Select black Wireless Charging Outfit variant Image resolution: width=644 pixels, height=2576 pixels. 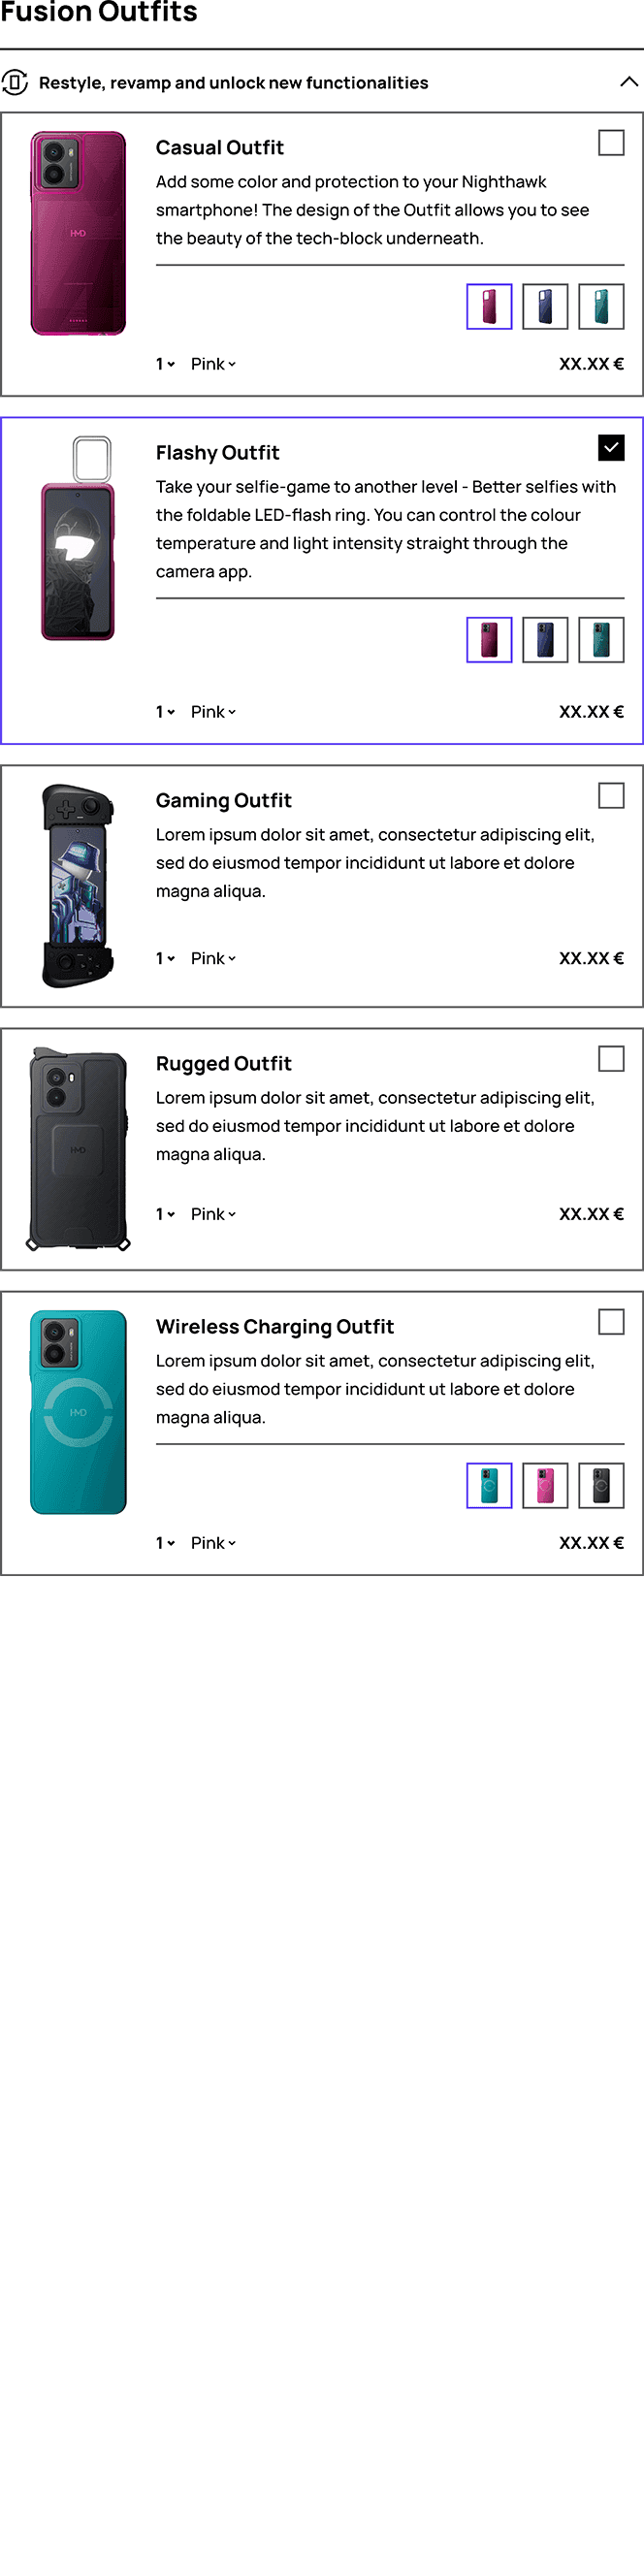click(x=601, y=1485)
